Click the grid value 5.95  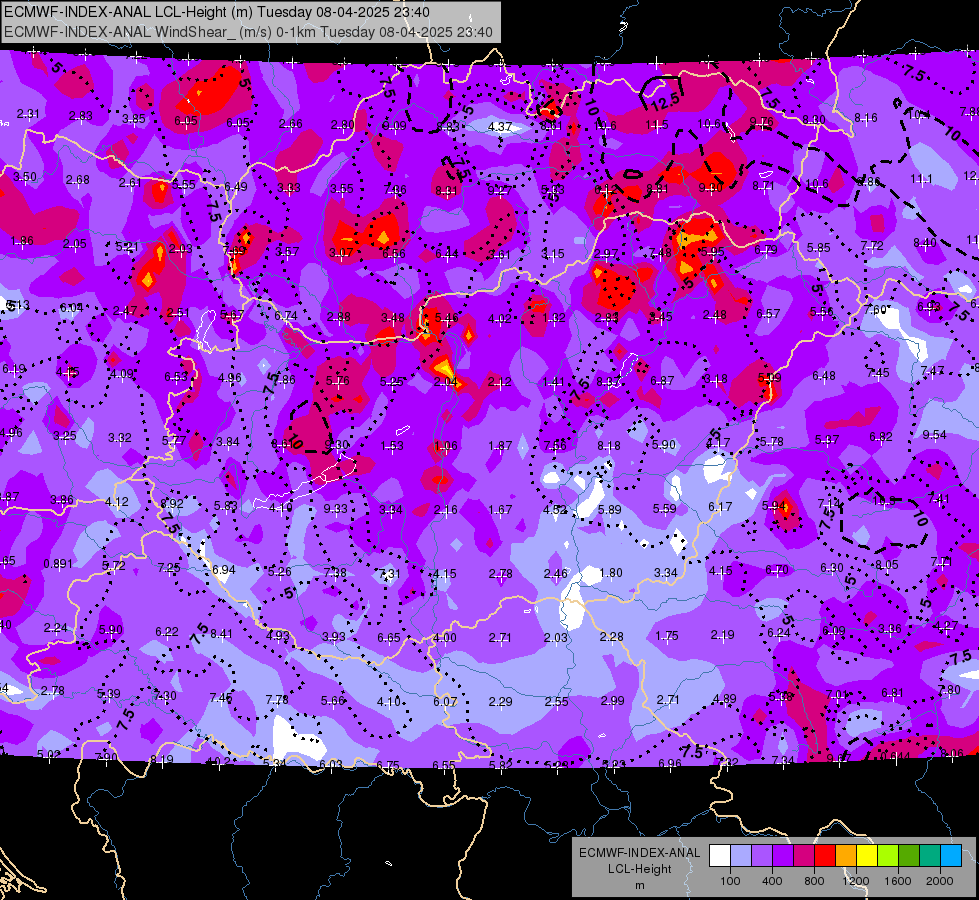coord(712,251)
